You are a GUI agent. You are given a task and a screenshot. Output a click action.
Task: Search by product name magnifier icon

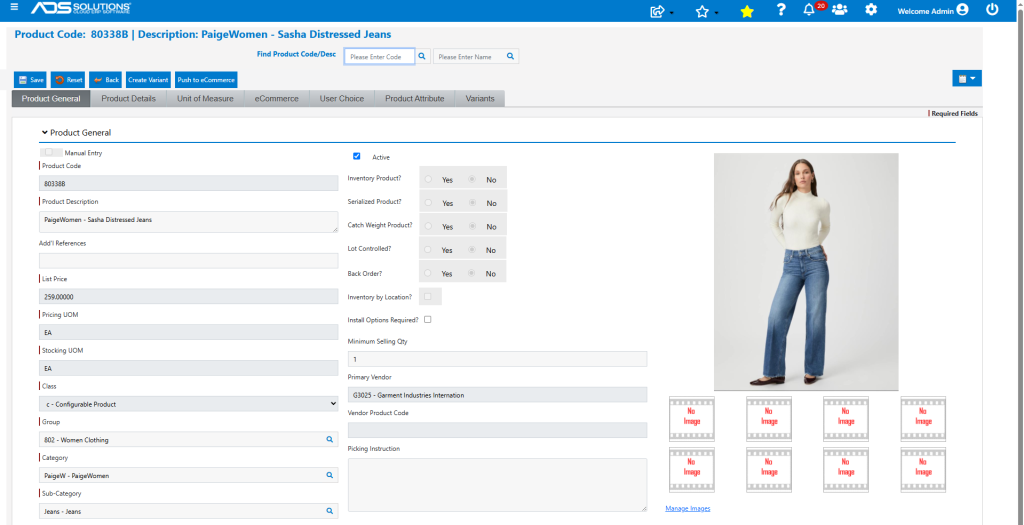pos(511,57)
